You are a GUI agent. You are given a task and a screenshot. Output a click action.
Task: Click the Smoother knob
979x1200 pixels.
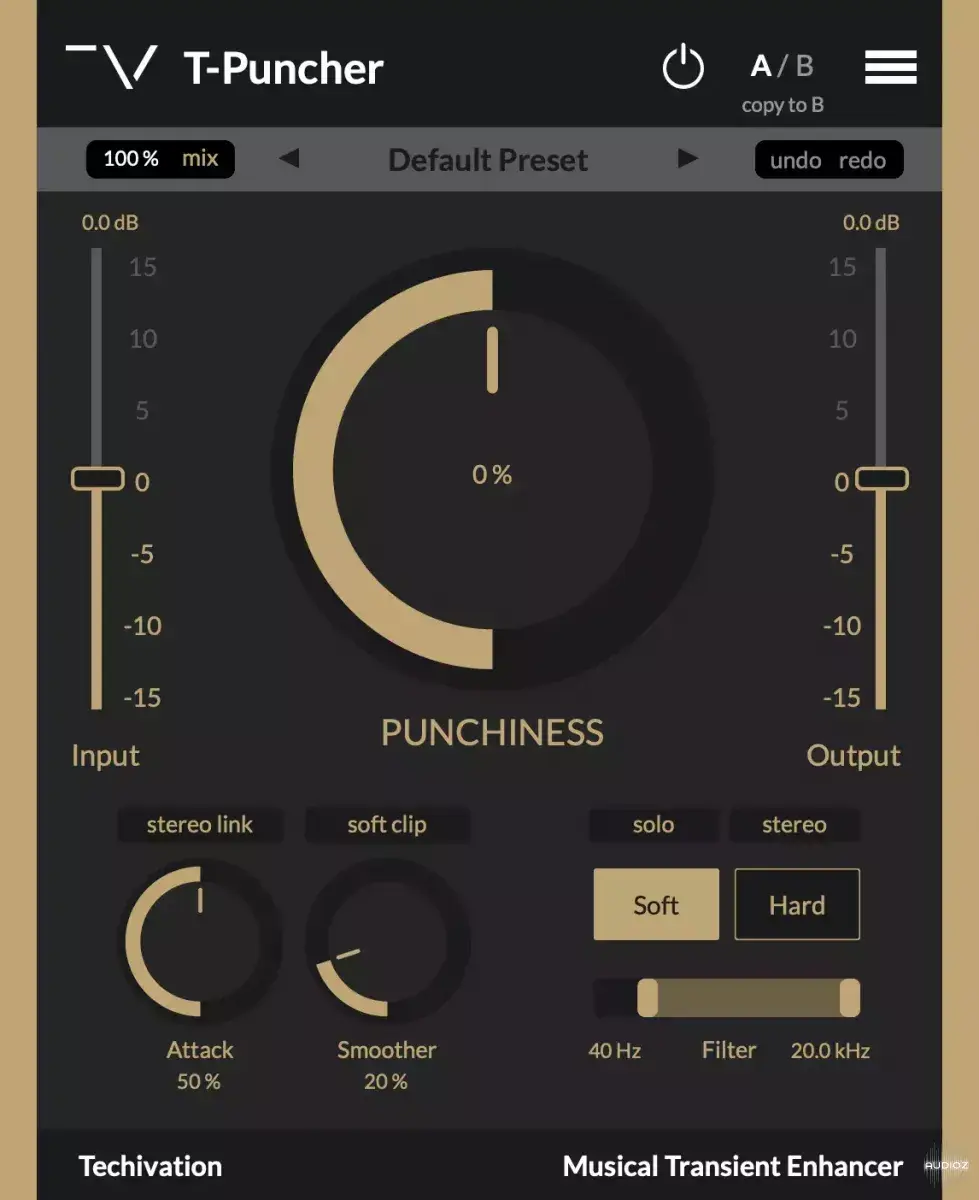click(387, 941)
